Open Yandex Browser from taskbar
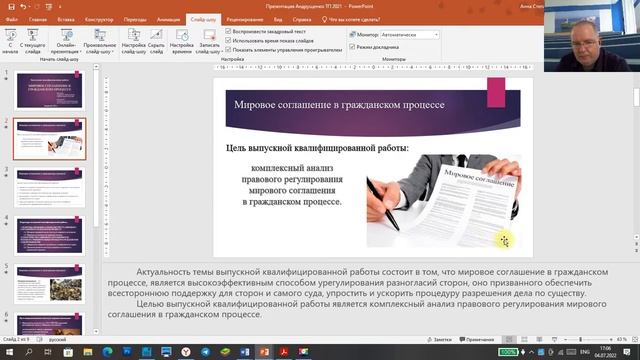This screenshot has width=640, height=360. coord(186,352)
